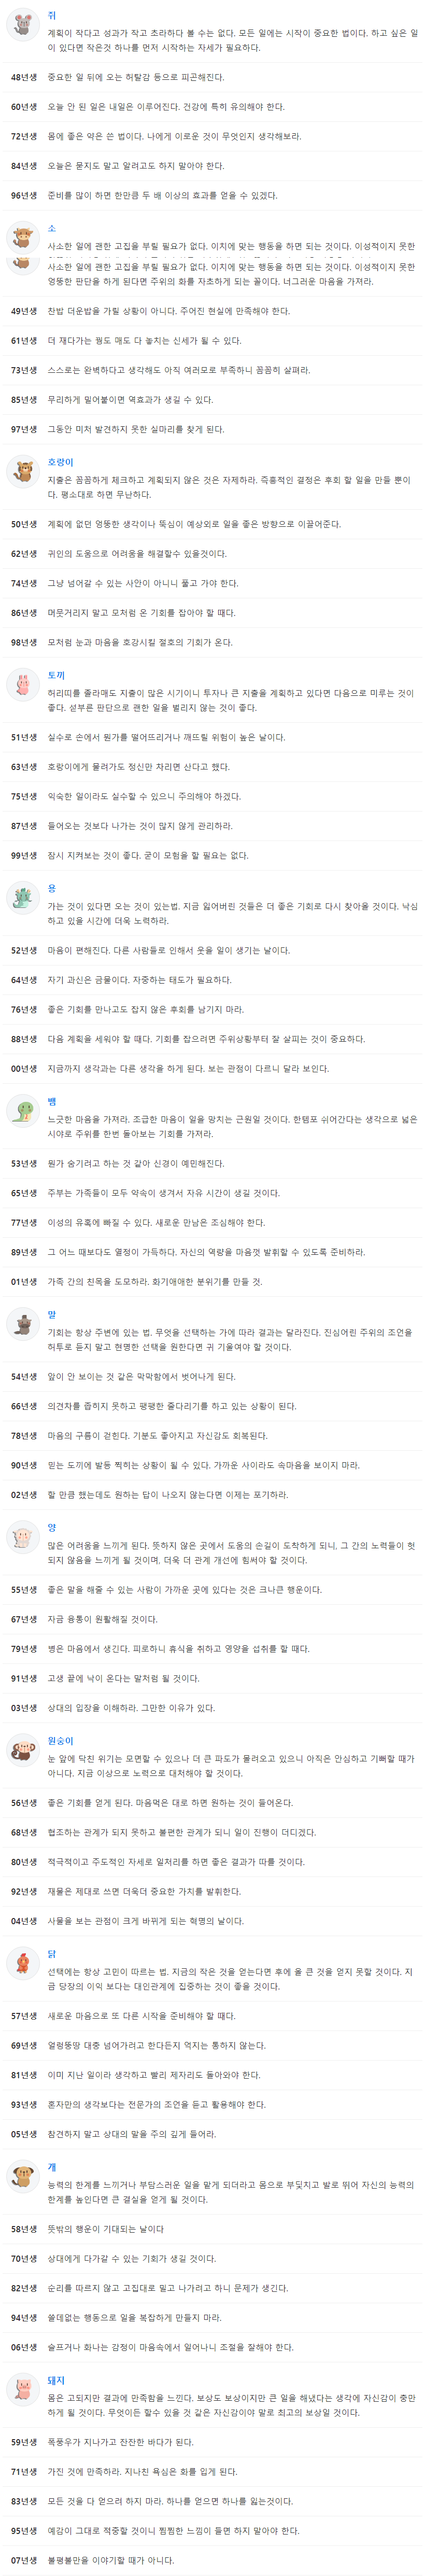Select the 00년생 dragon fortune row
Image resolution: width=425 pixels, height=2576 pixels.
[212, 1068]
